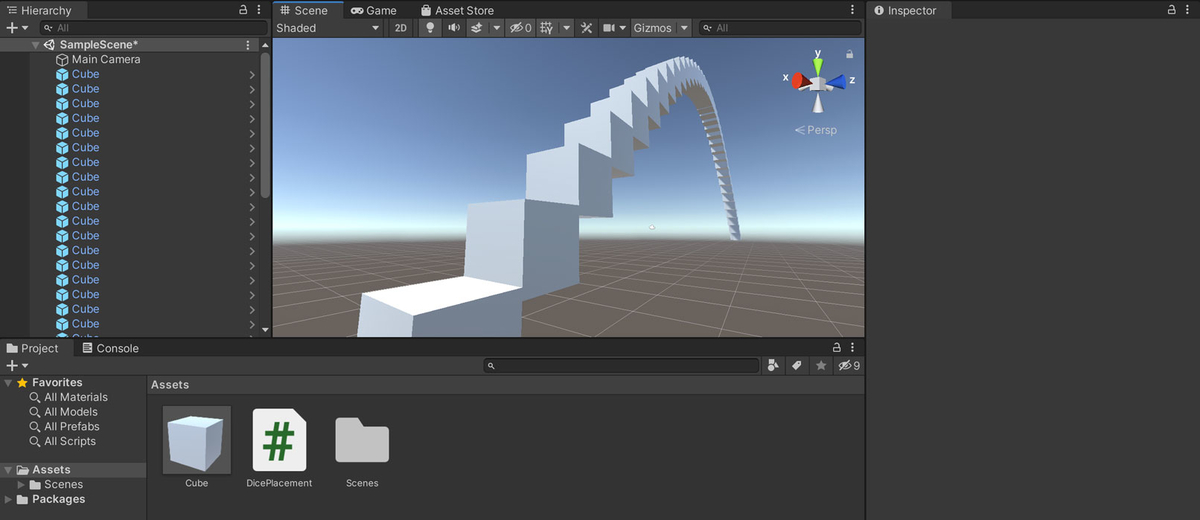Click the Scene view search field
1200x520 pixels.
click(779, 28)
